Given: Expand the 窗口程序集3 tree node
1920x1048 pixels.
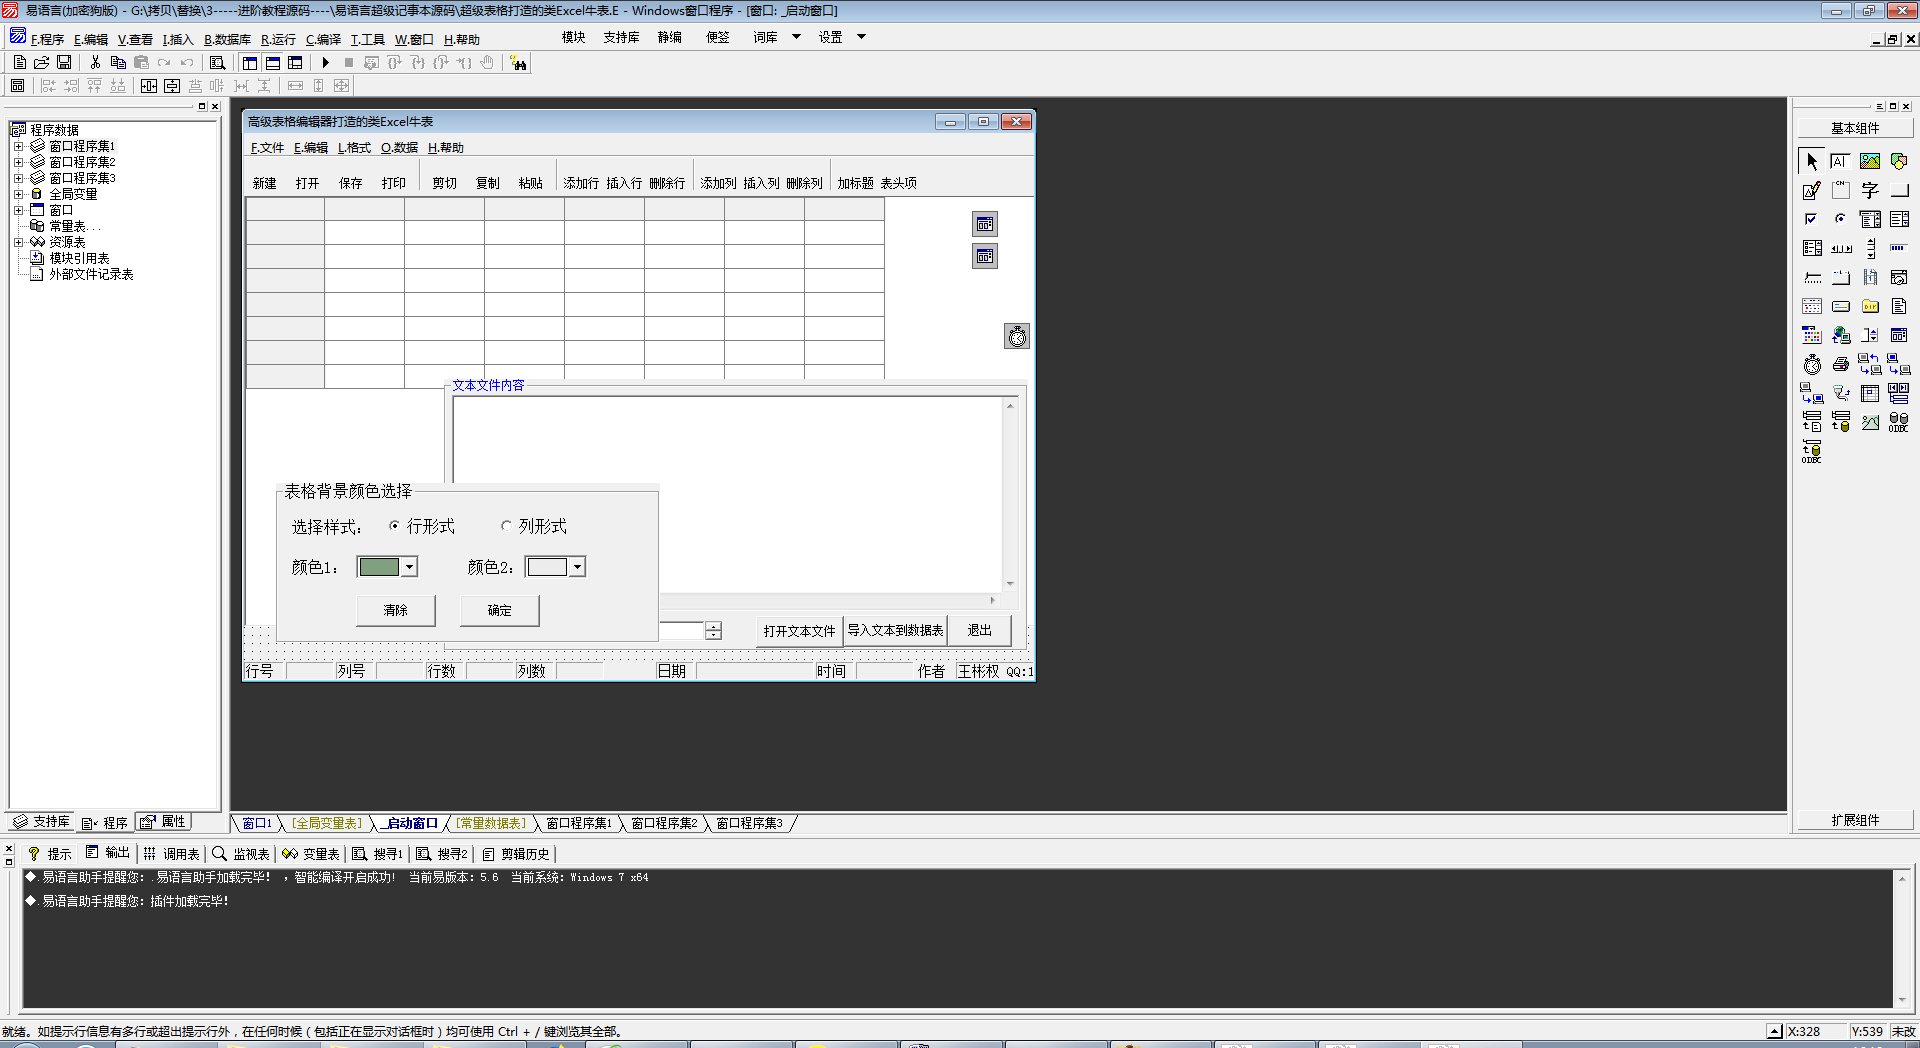Looking at the screenshot, I should [x=18, y=178].
